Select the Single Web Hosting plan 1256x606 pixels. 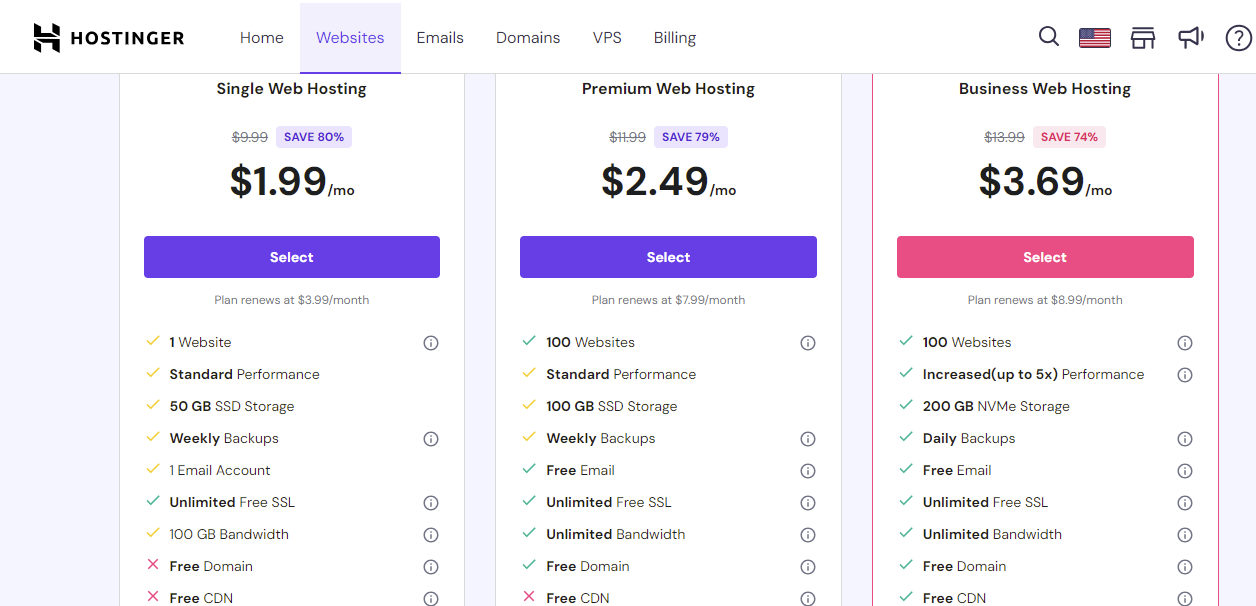pos(291,257)
